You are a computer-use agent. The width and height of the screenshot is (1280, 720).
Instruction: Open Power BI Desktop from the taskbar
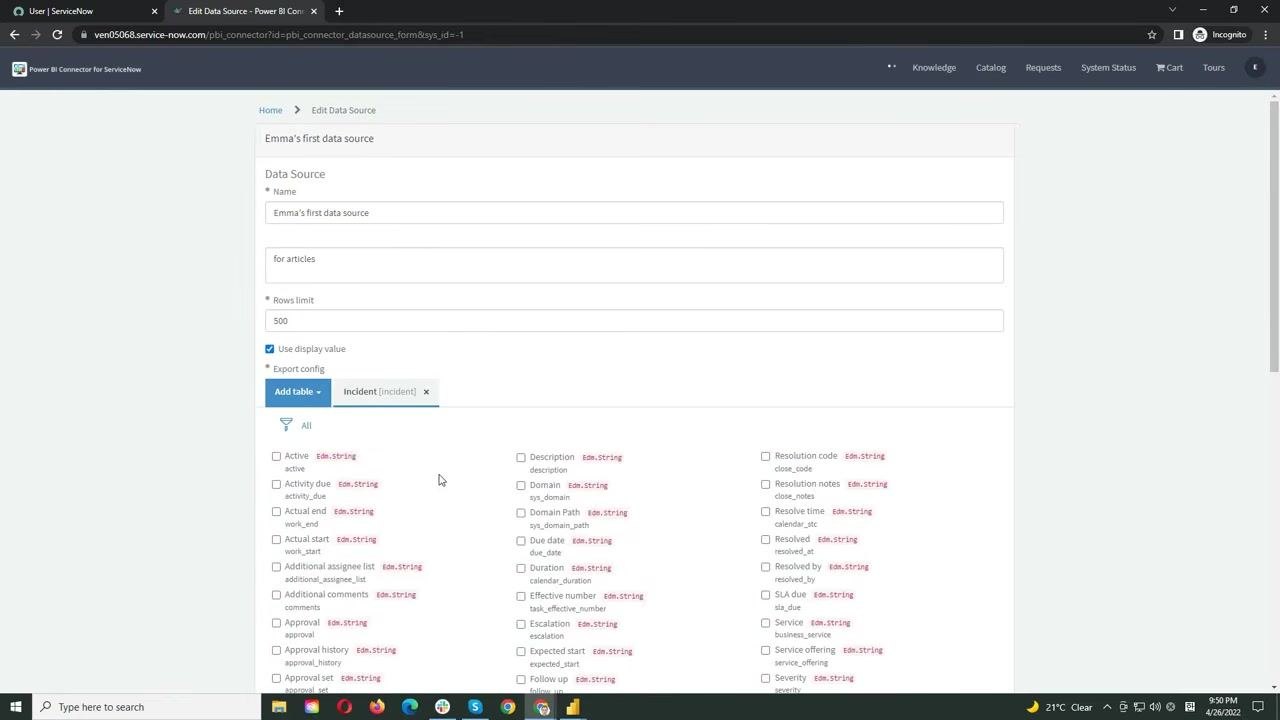click(x=573, y=707)
